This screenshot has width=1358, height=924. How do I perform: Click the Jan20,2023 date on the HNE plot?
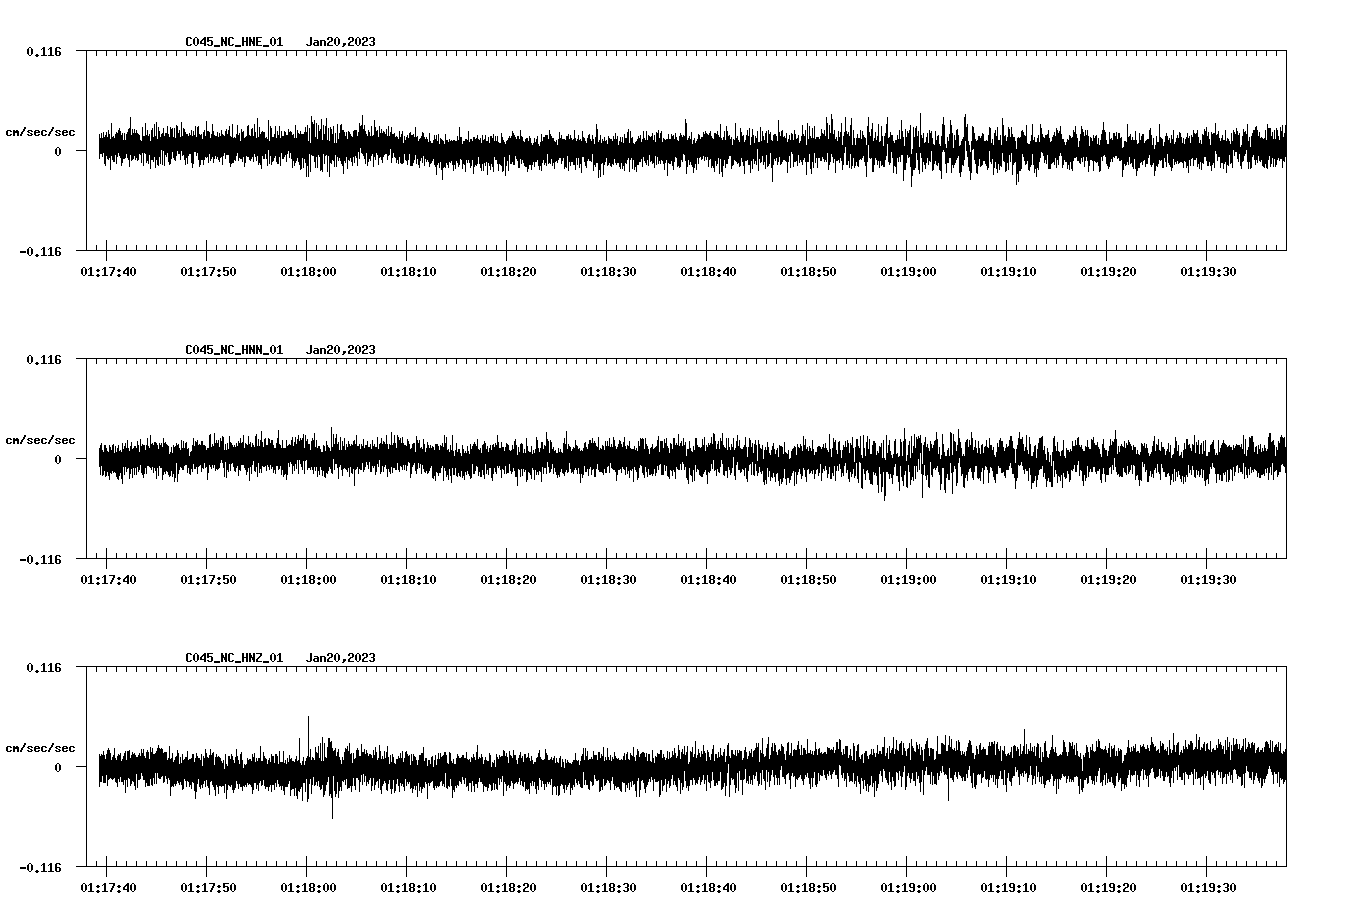[340, 42]
